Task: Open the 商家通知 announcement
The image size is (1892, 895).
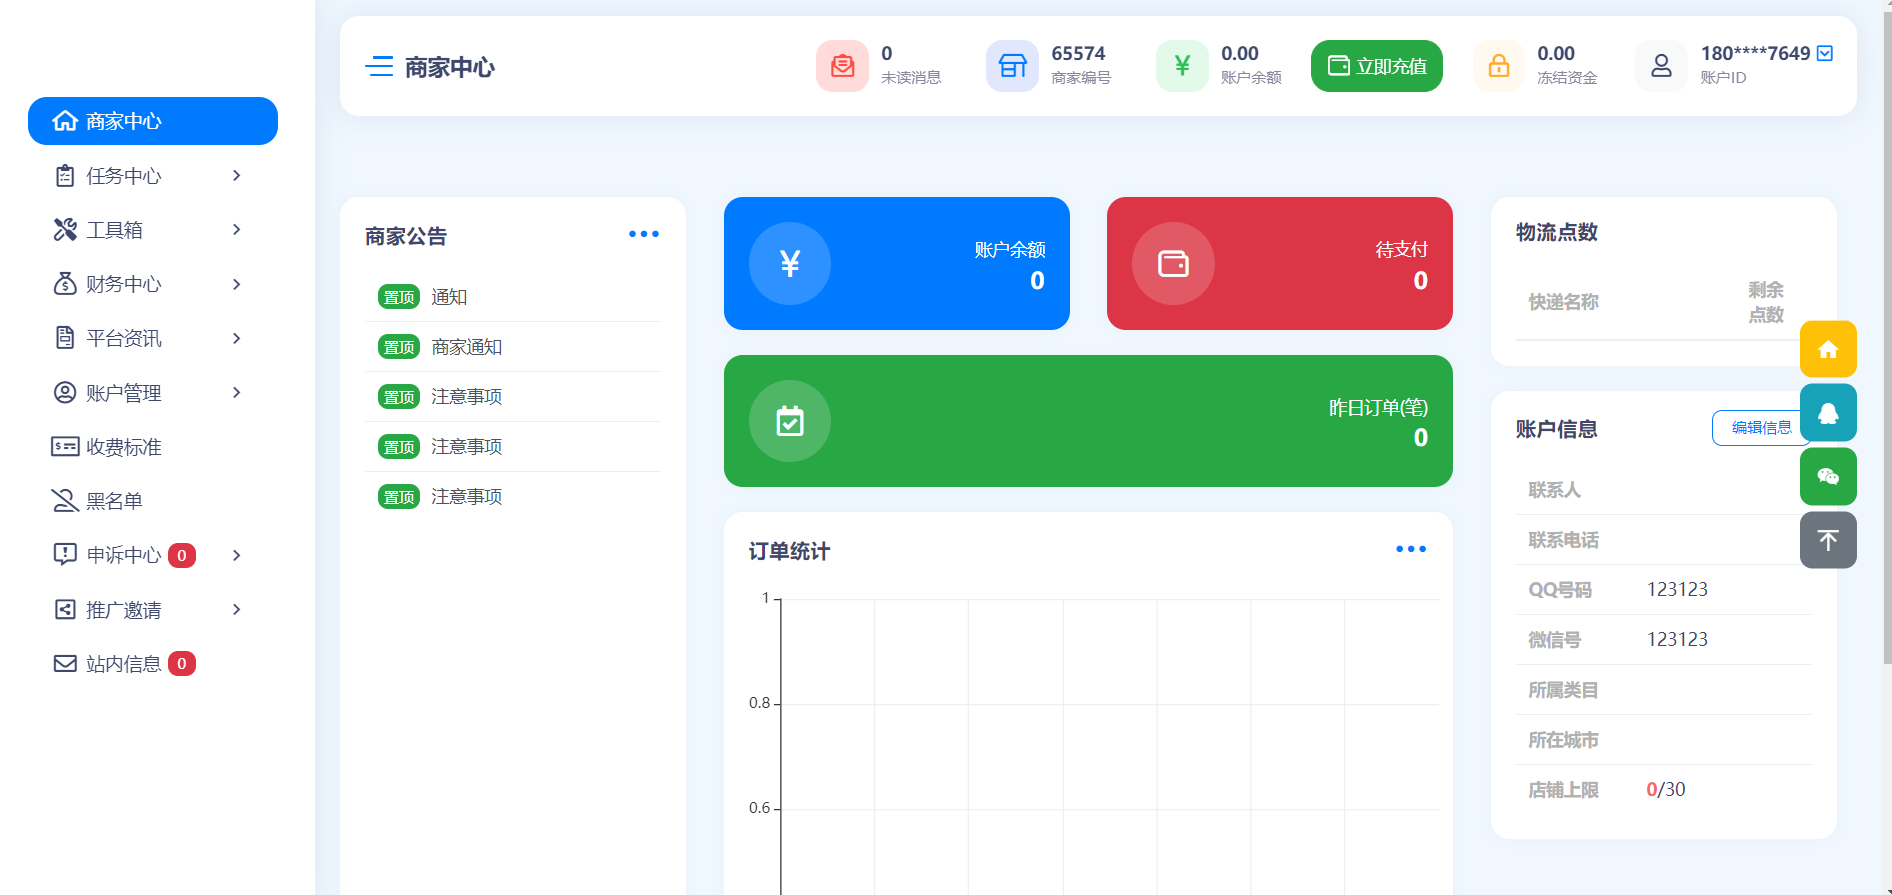Action: click(467, 347)
